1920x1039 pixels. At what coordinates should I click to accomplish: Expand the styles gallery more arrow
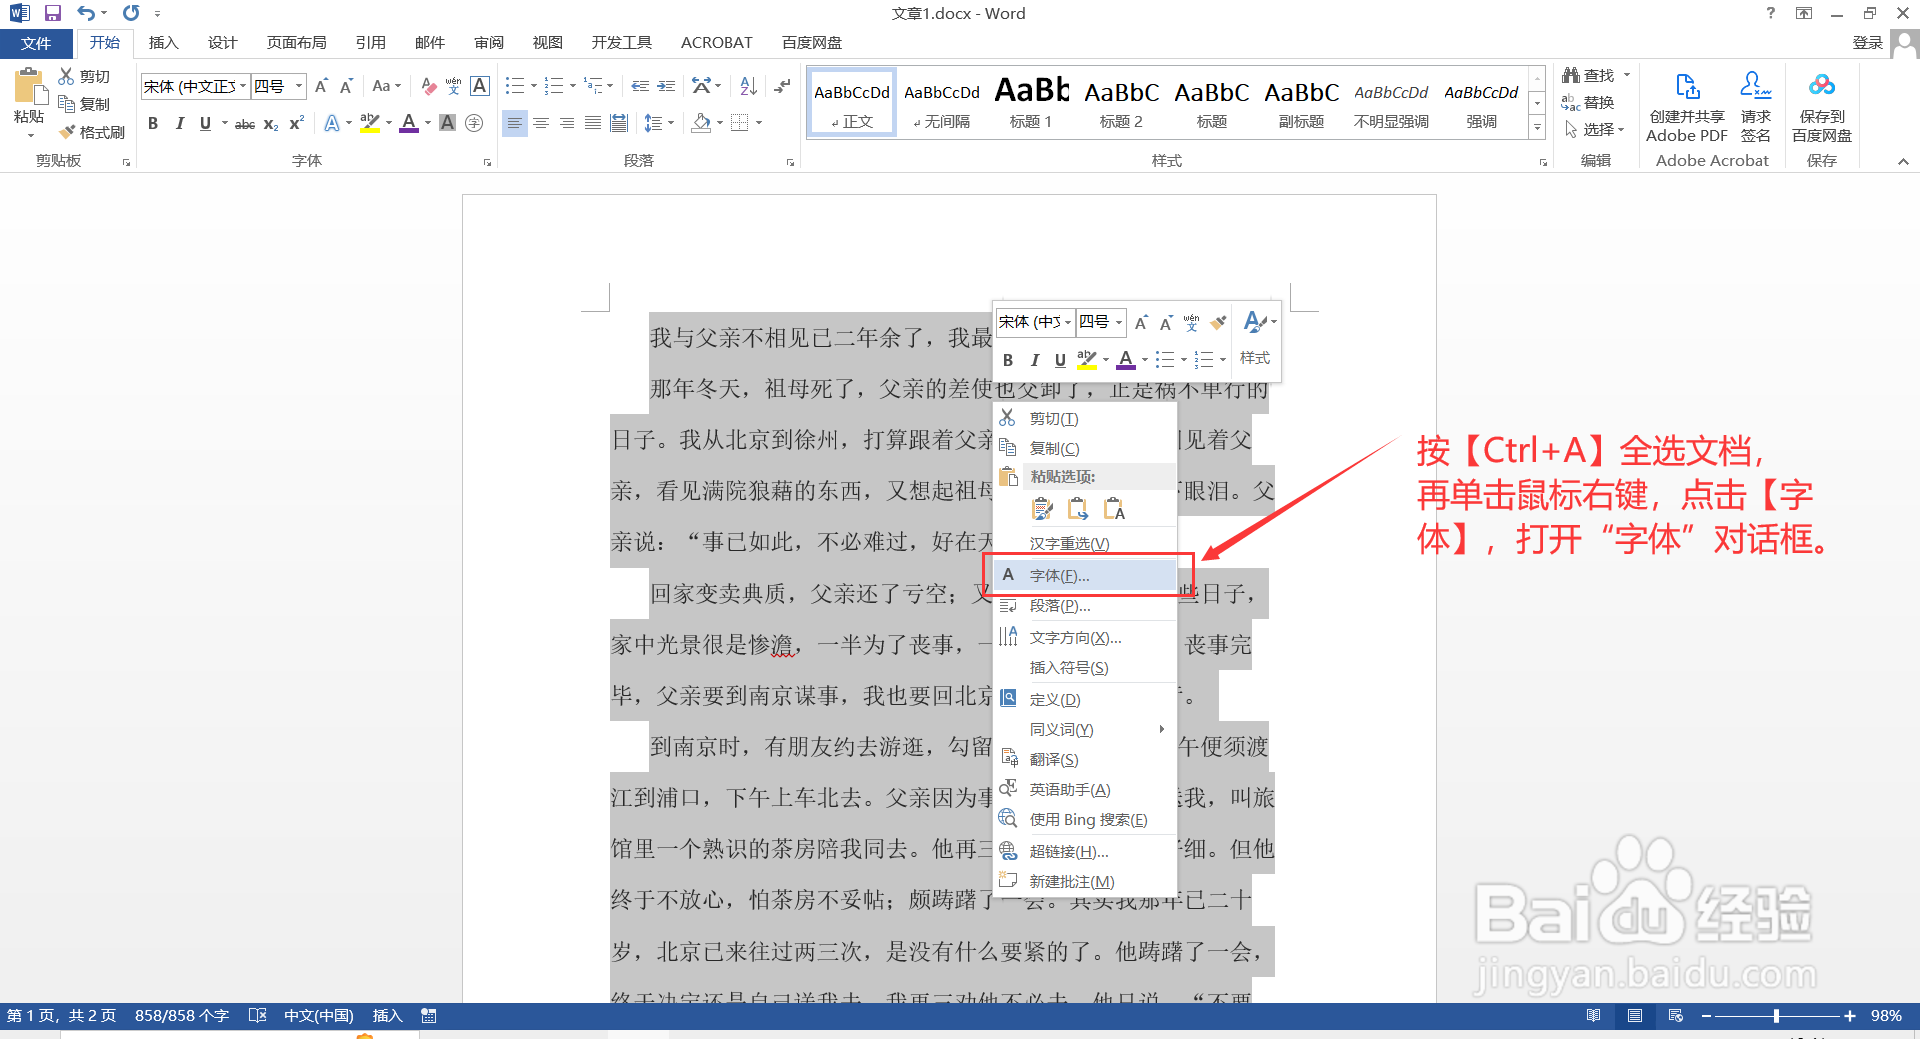[x=1537, y=127]
